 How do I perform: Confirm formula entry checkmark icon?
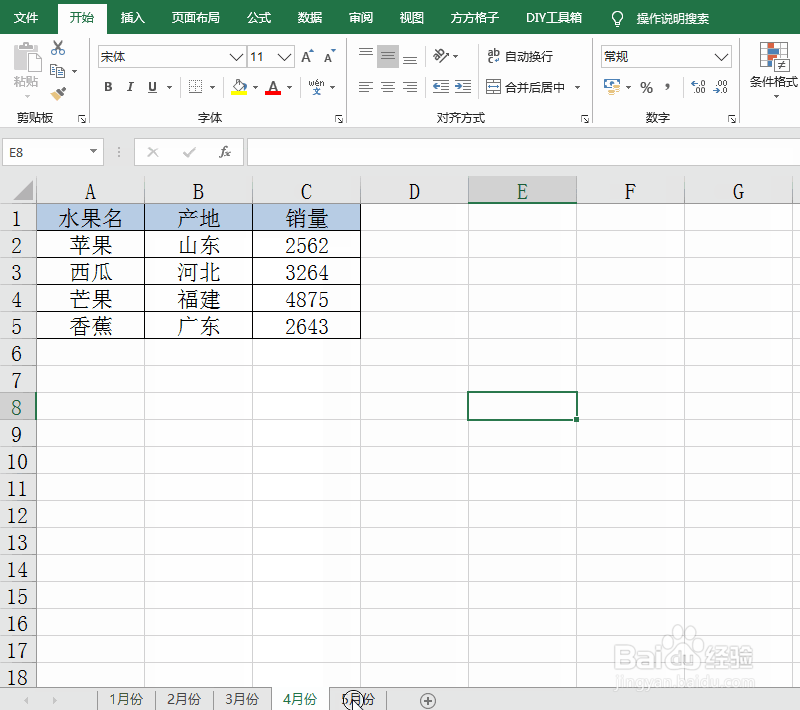click(189, 152)
